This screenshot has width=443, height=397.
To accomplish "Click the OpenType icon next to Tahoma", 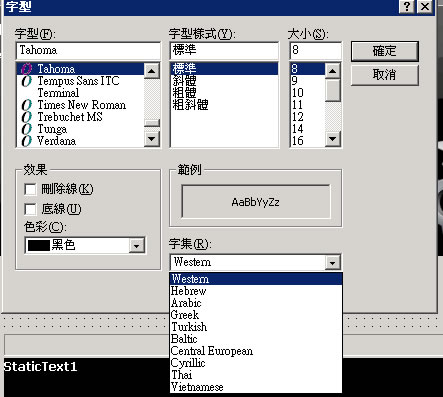I will [26, 69].
